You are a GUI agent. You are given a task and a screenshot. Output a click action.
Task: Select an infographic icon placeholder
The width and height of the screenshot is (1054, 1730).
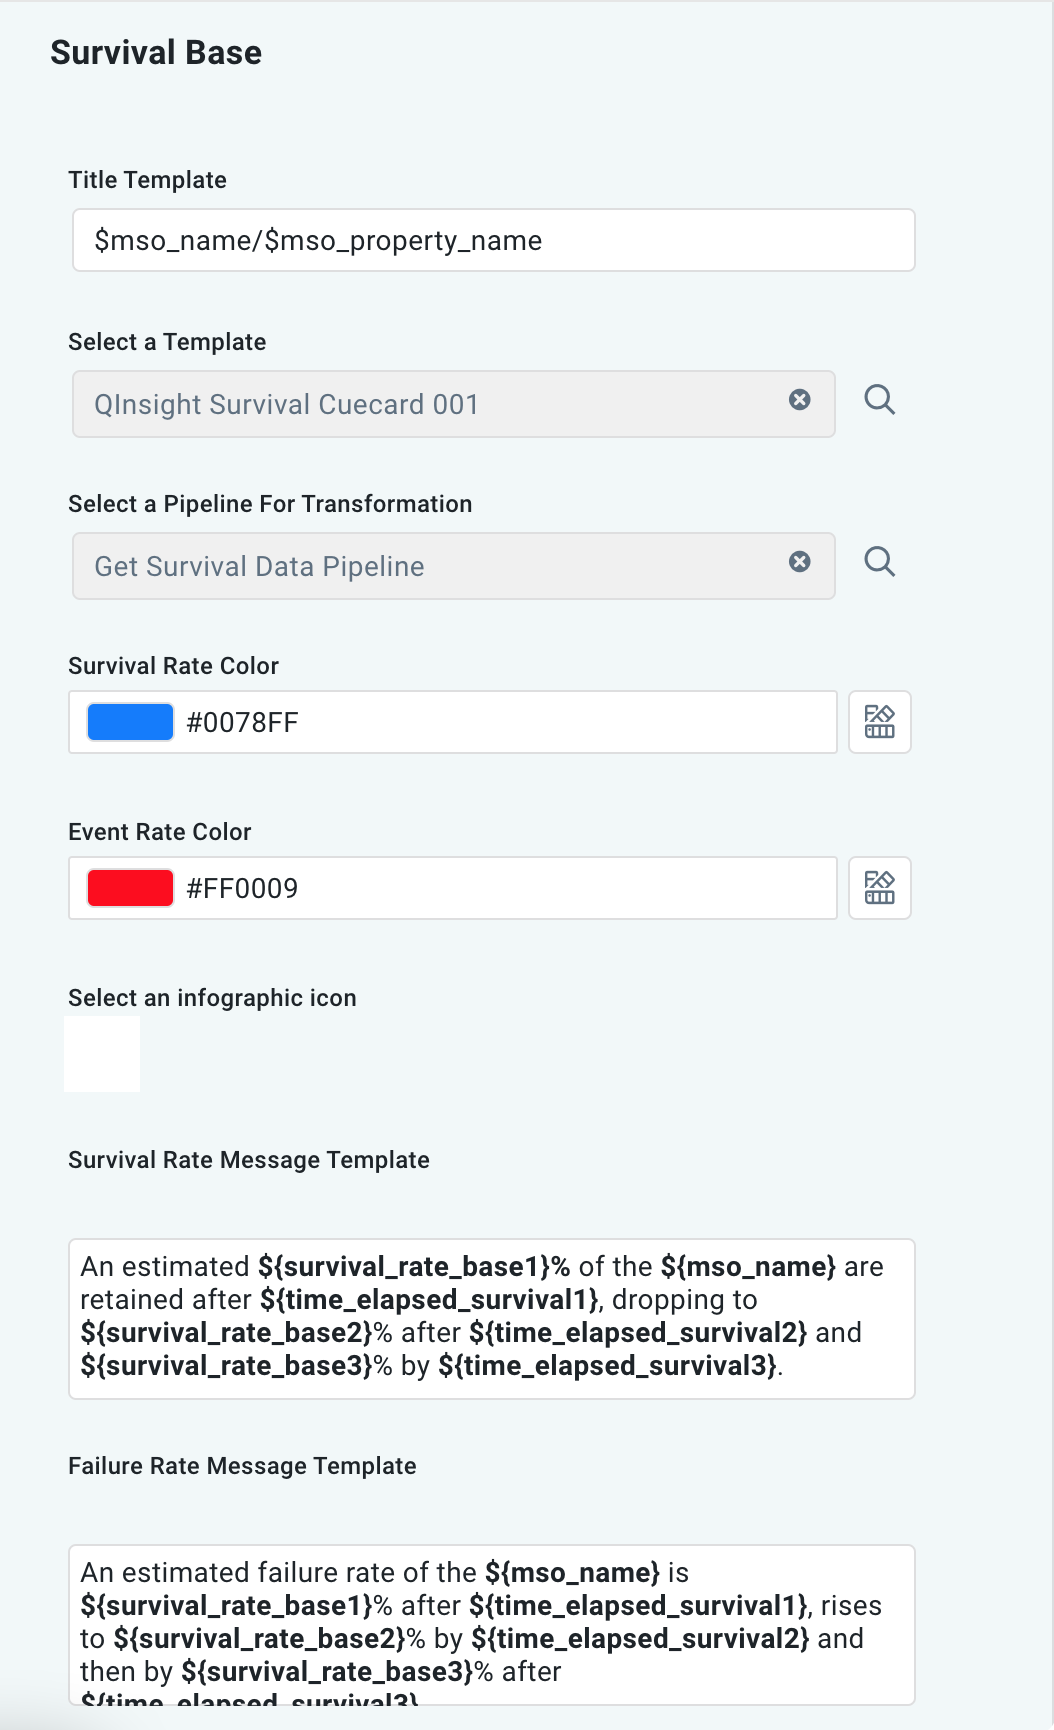click(102, 1053)
